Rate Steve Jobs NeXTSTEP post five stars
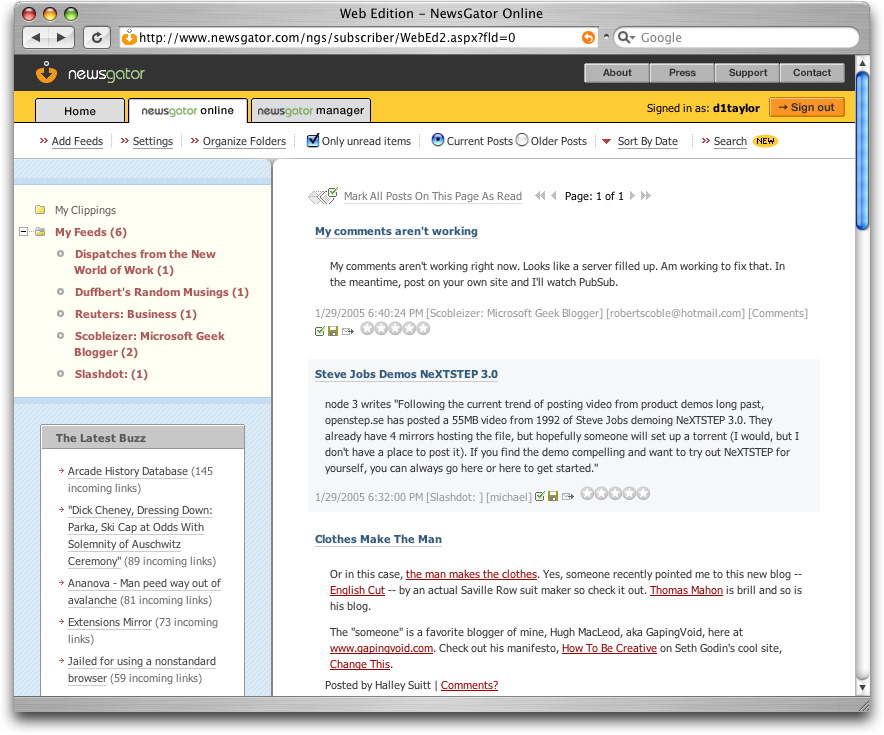 643,493
